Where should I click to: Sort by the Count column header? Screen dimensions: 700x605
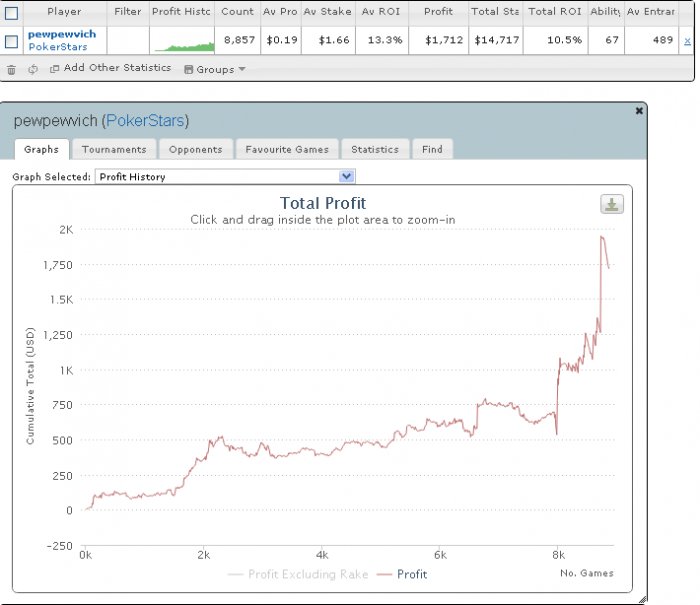tap(237, 12)
